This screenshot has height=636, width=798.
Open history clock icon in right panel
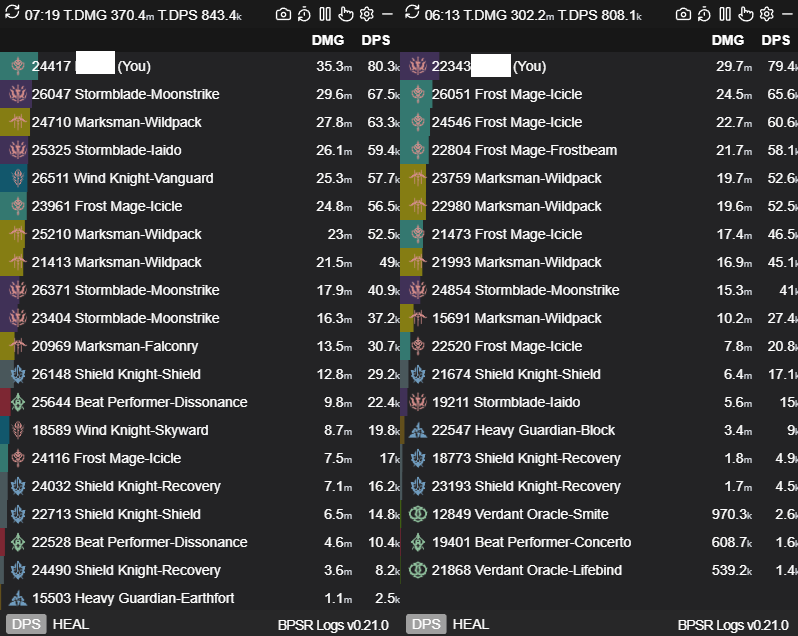(704, 14)
